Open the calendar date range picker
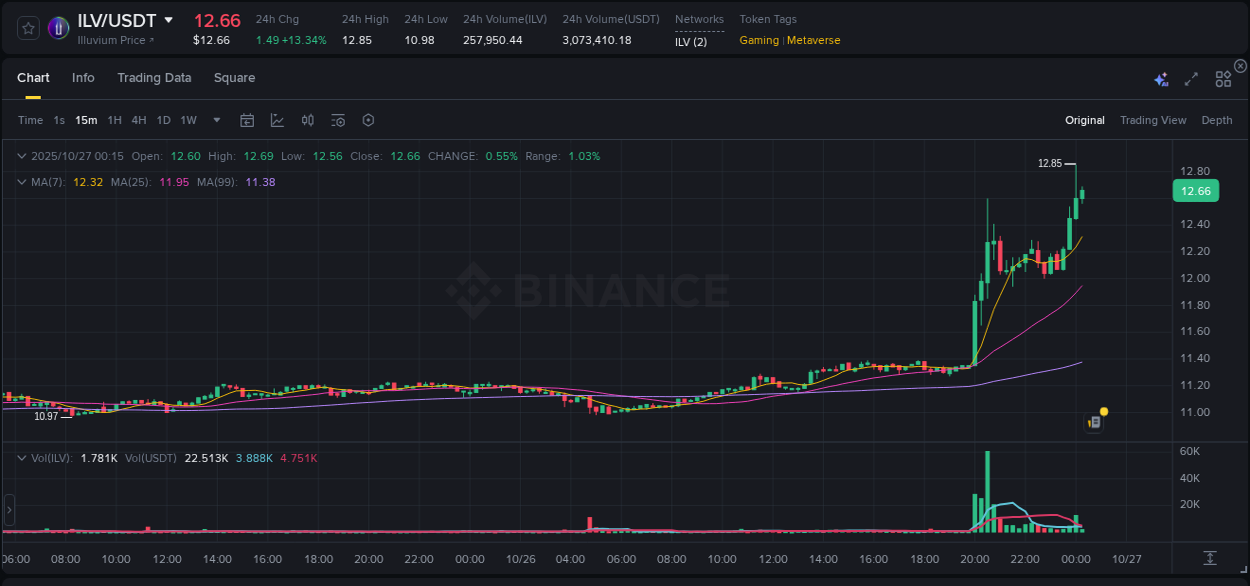This screenshot has width=1250, height=586. 247,120
